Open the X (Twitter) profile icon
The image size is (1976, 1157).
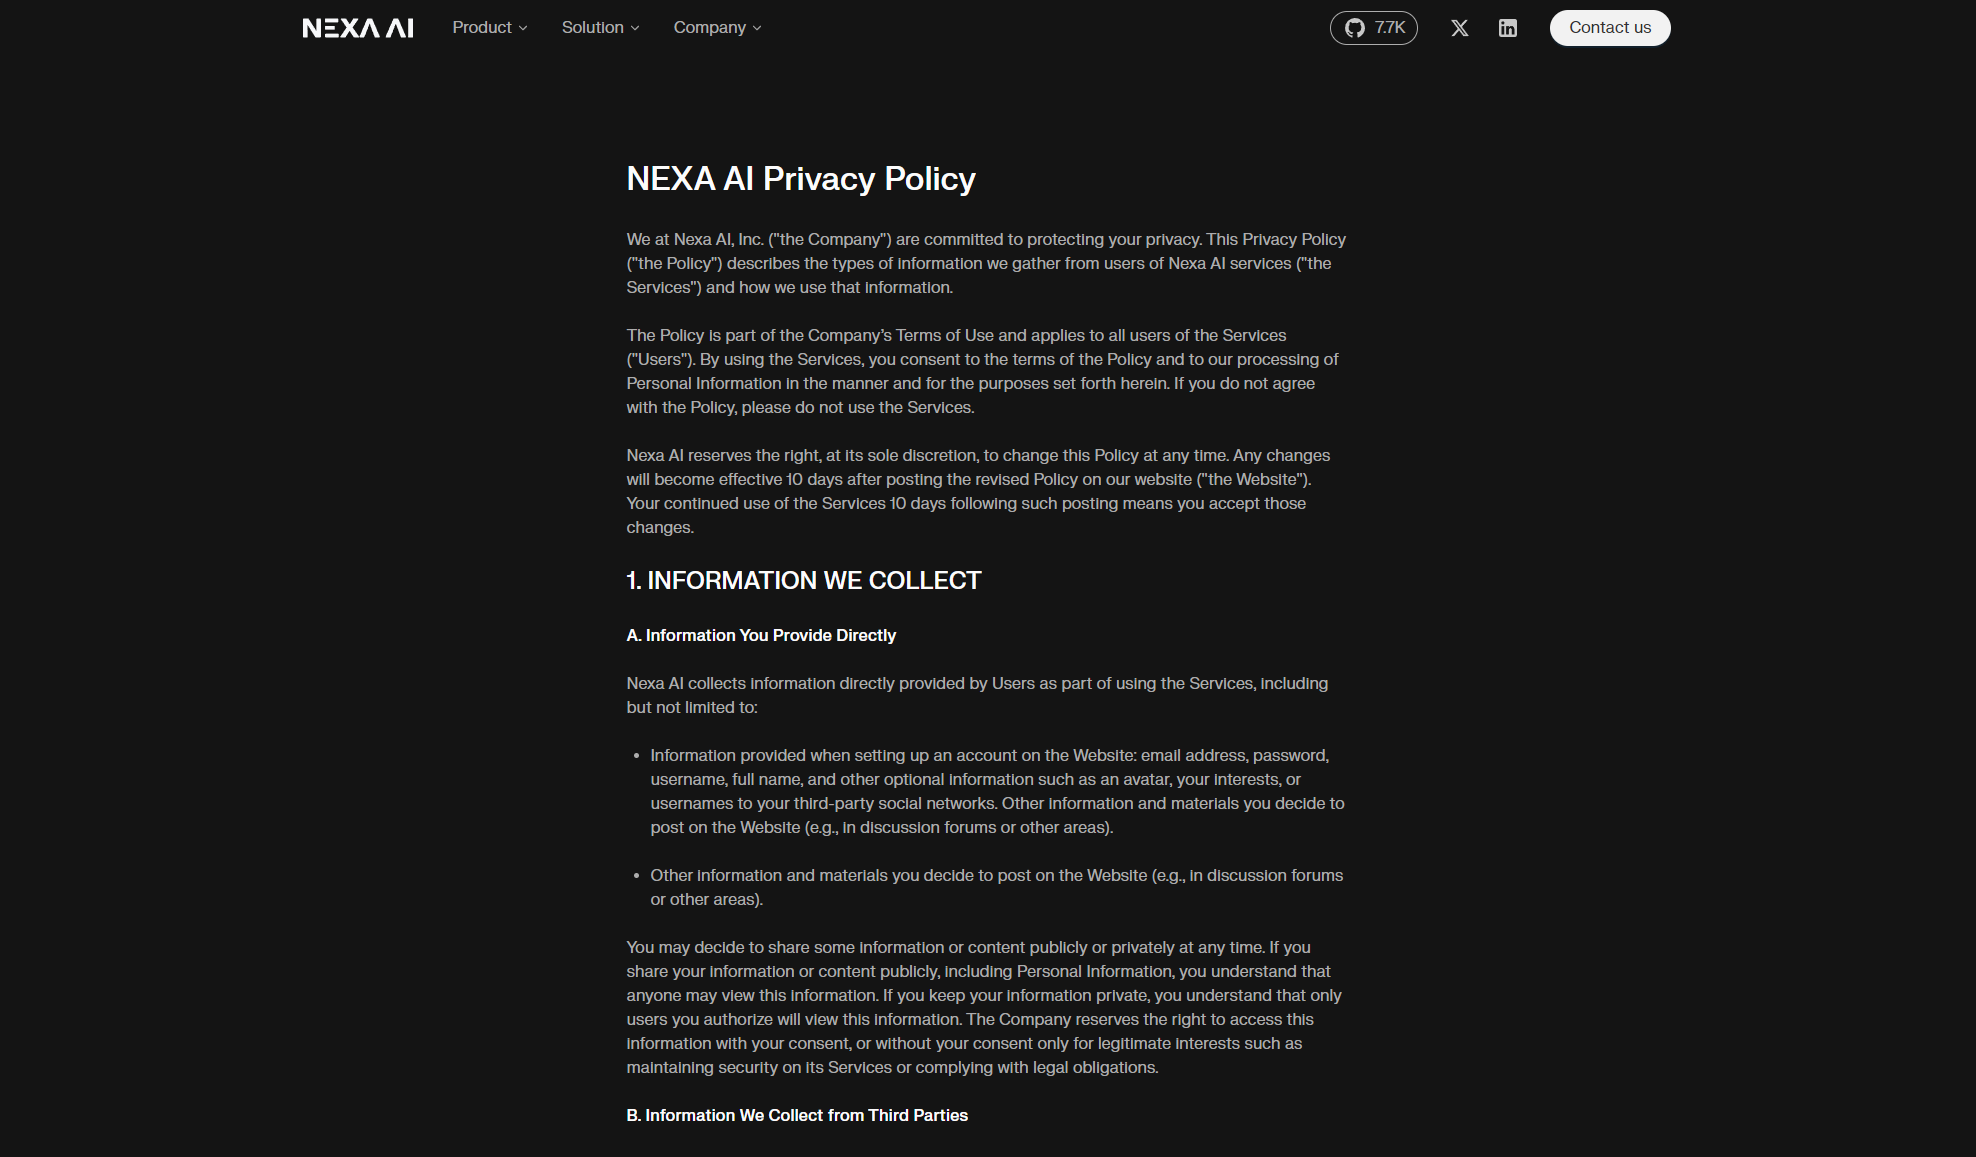pyautogui.click(x=1459, y=28)
